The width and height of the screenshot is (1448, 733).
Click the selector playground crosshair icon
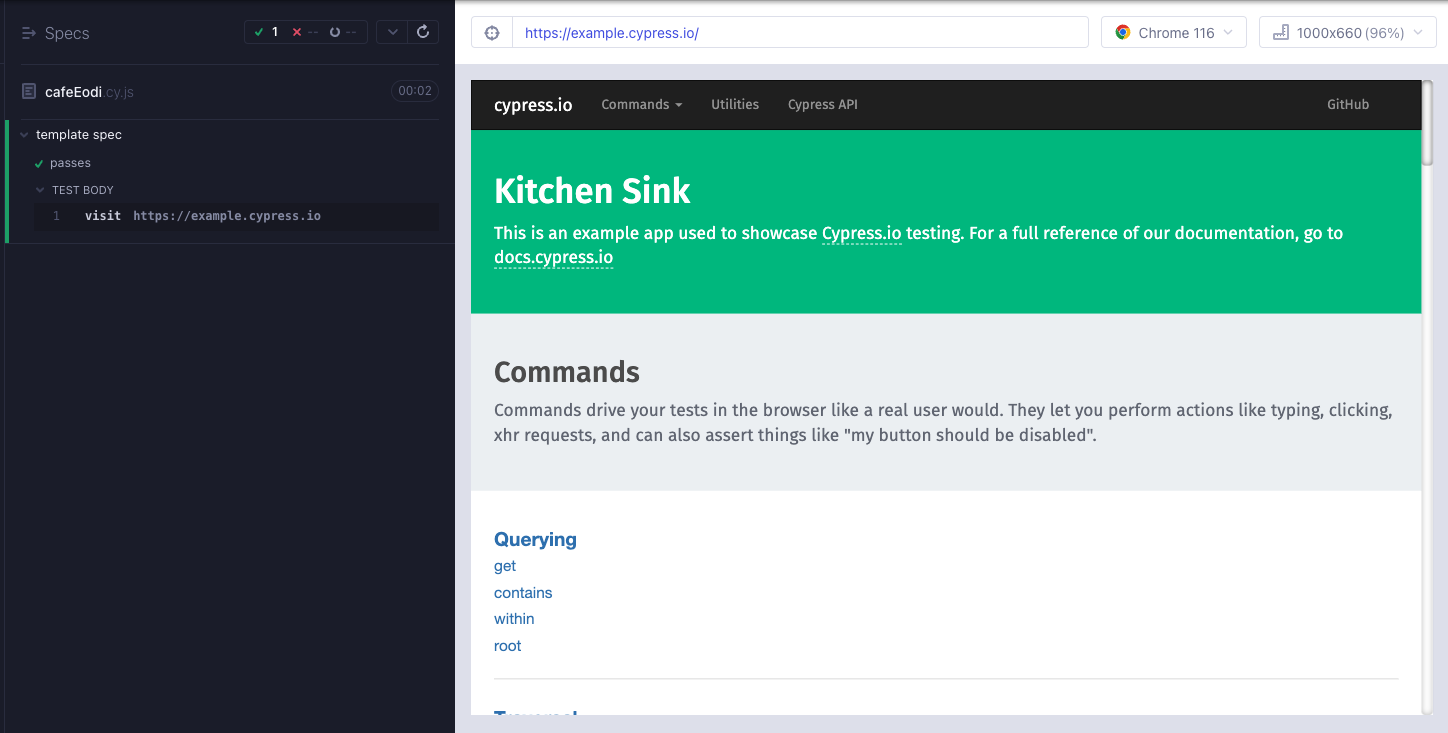pos(491,33)
